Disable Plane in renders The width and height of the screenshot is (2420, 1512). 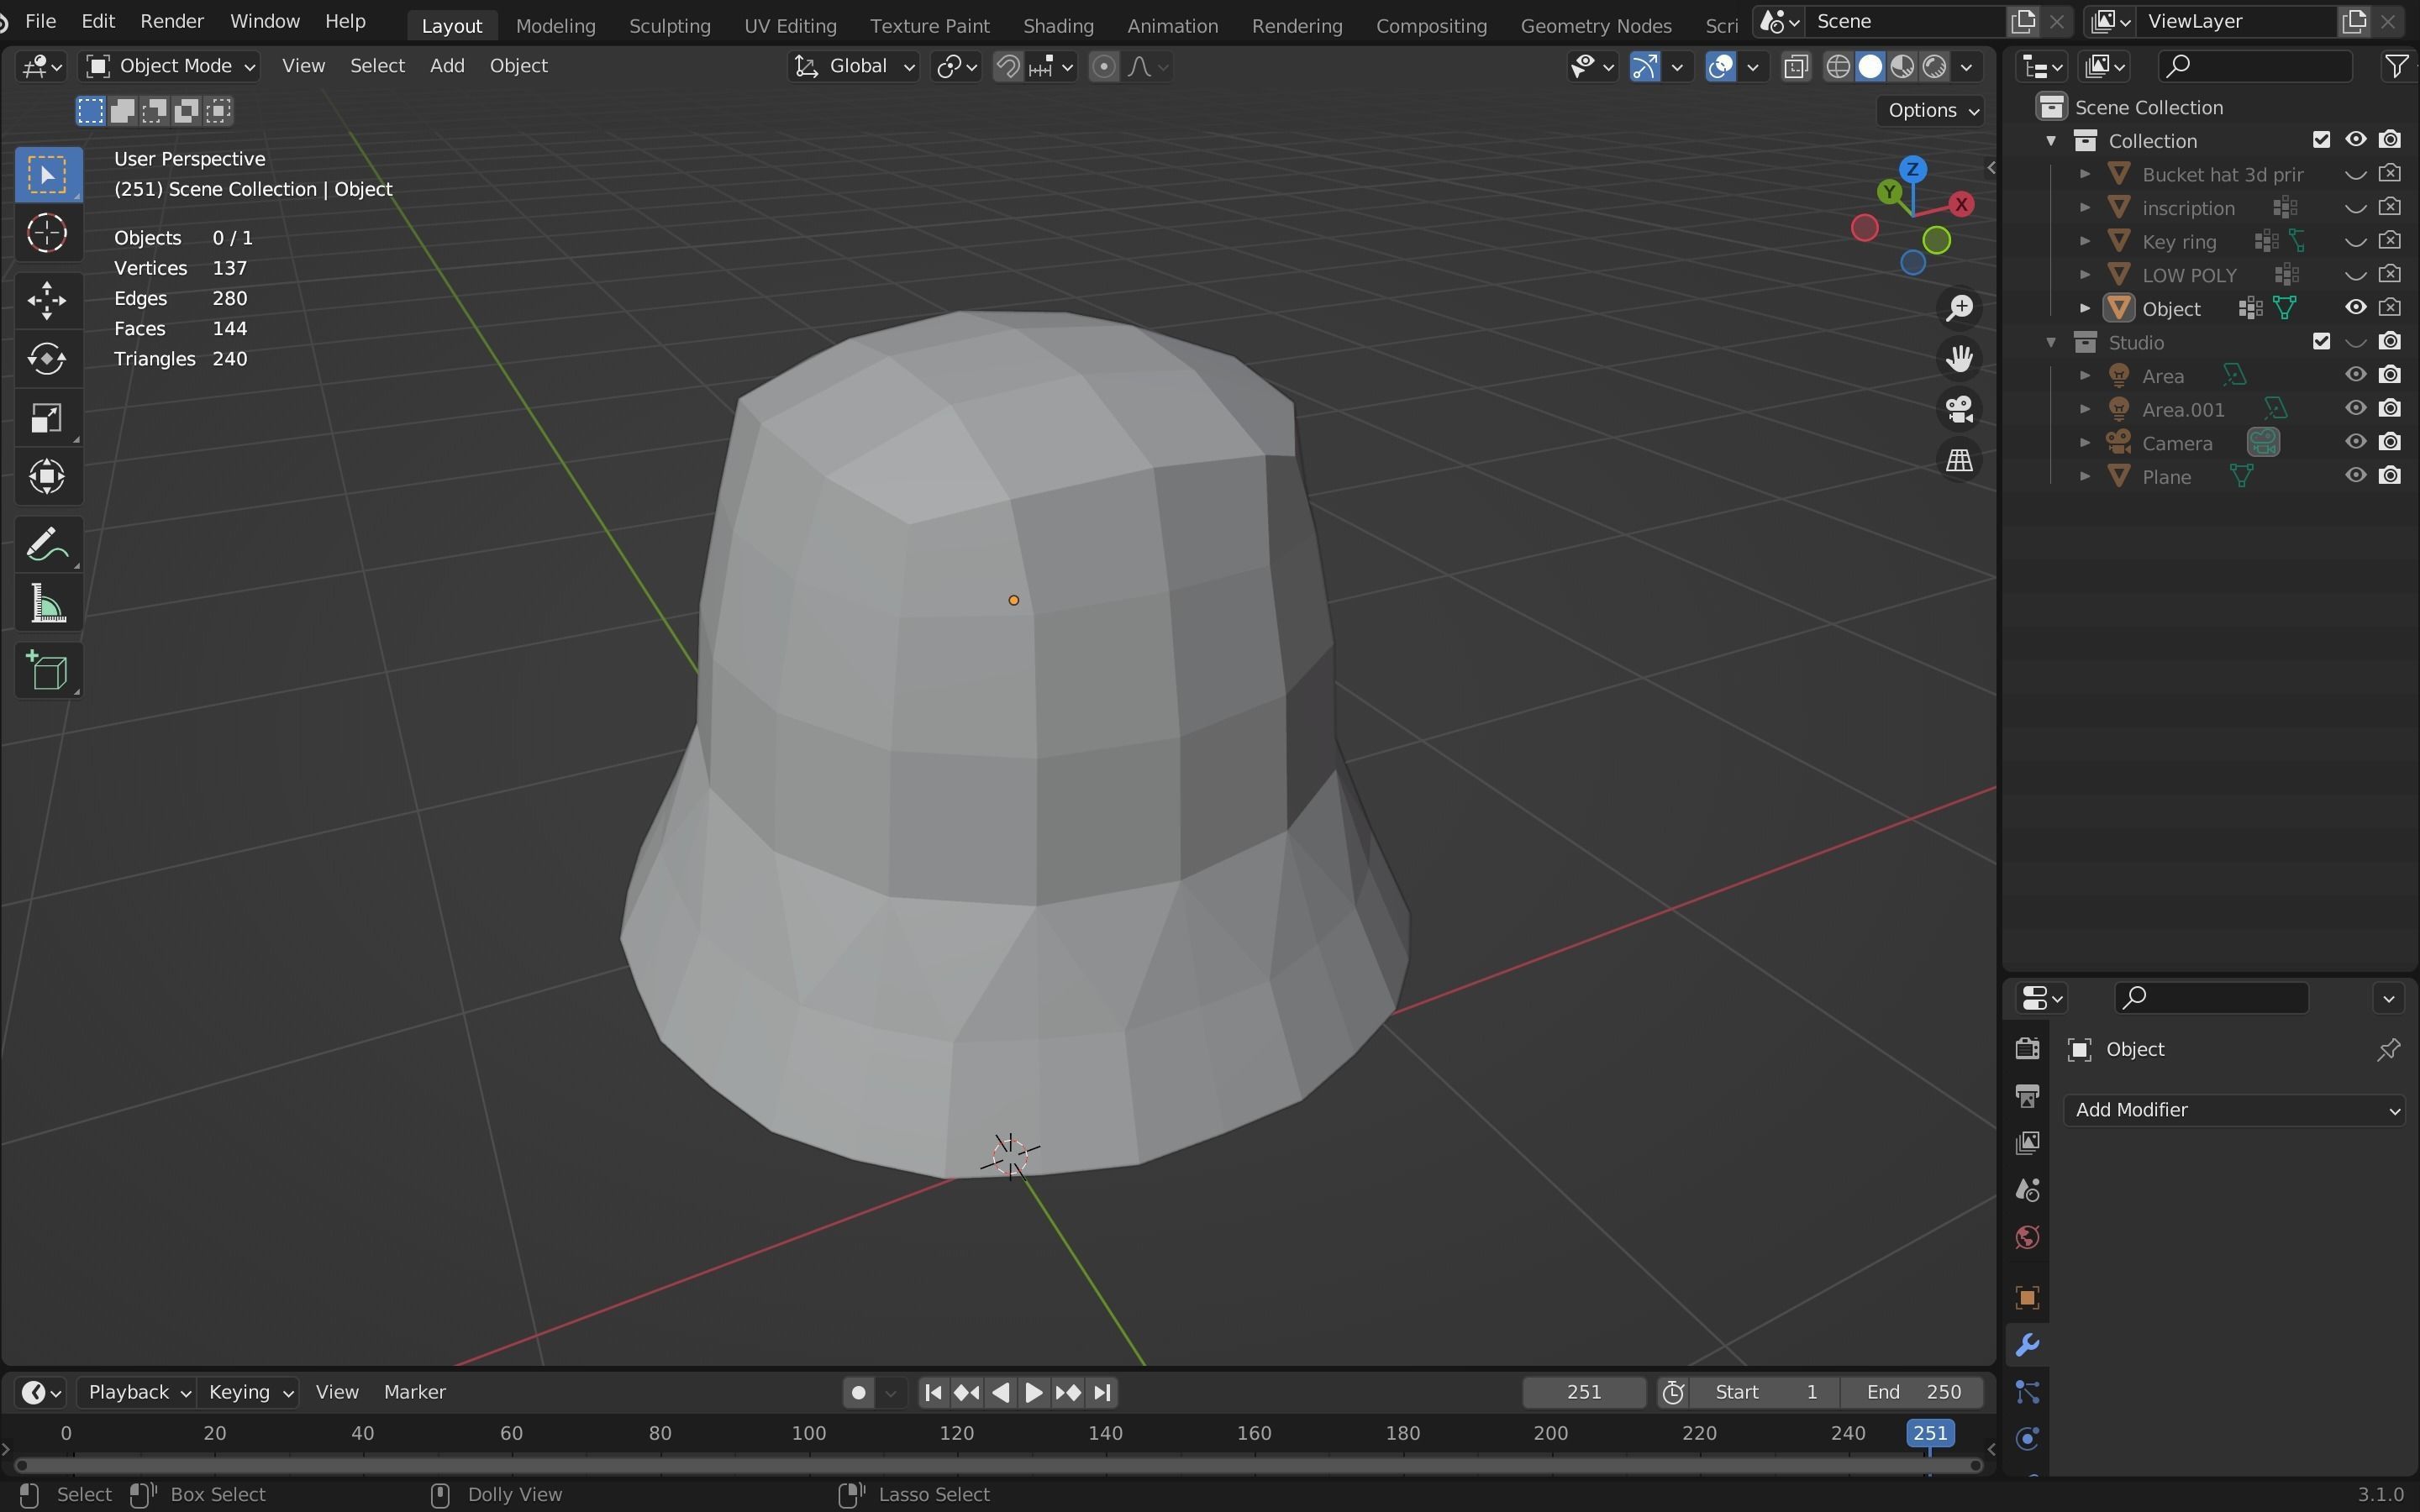[2390, 476]
